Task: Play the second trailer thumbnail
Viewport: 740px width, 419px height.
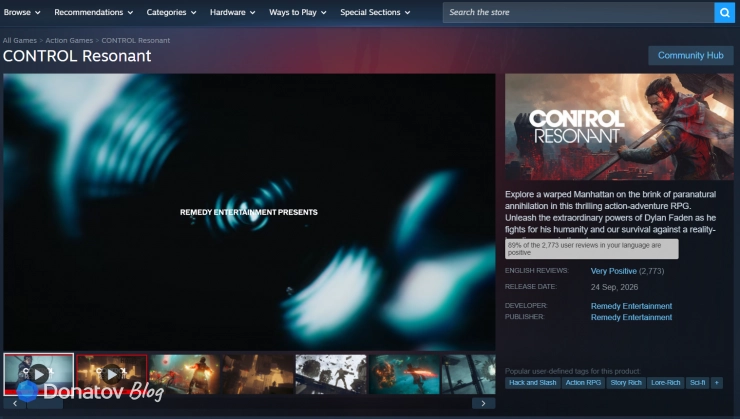Action: point(112,374)
